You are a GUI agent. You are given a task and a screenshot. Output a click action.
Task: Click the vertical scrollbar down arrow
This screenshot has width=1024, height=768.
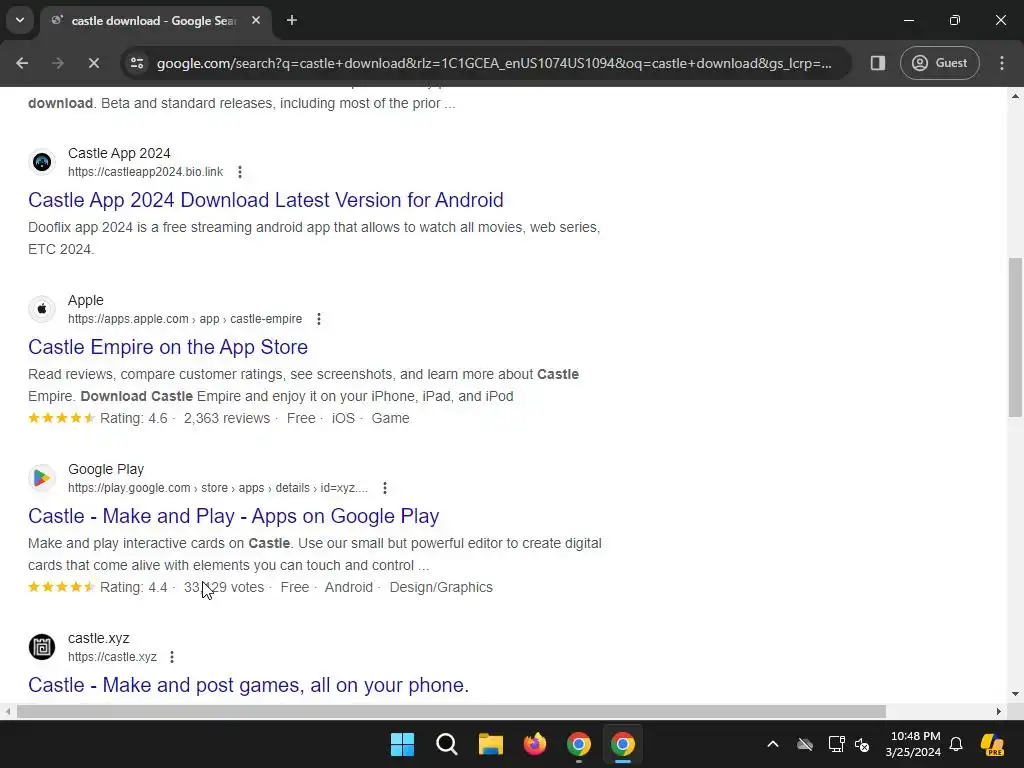click(1015, 694)
